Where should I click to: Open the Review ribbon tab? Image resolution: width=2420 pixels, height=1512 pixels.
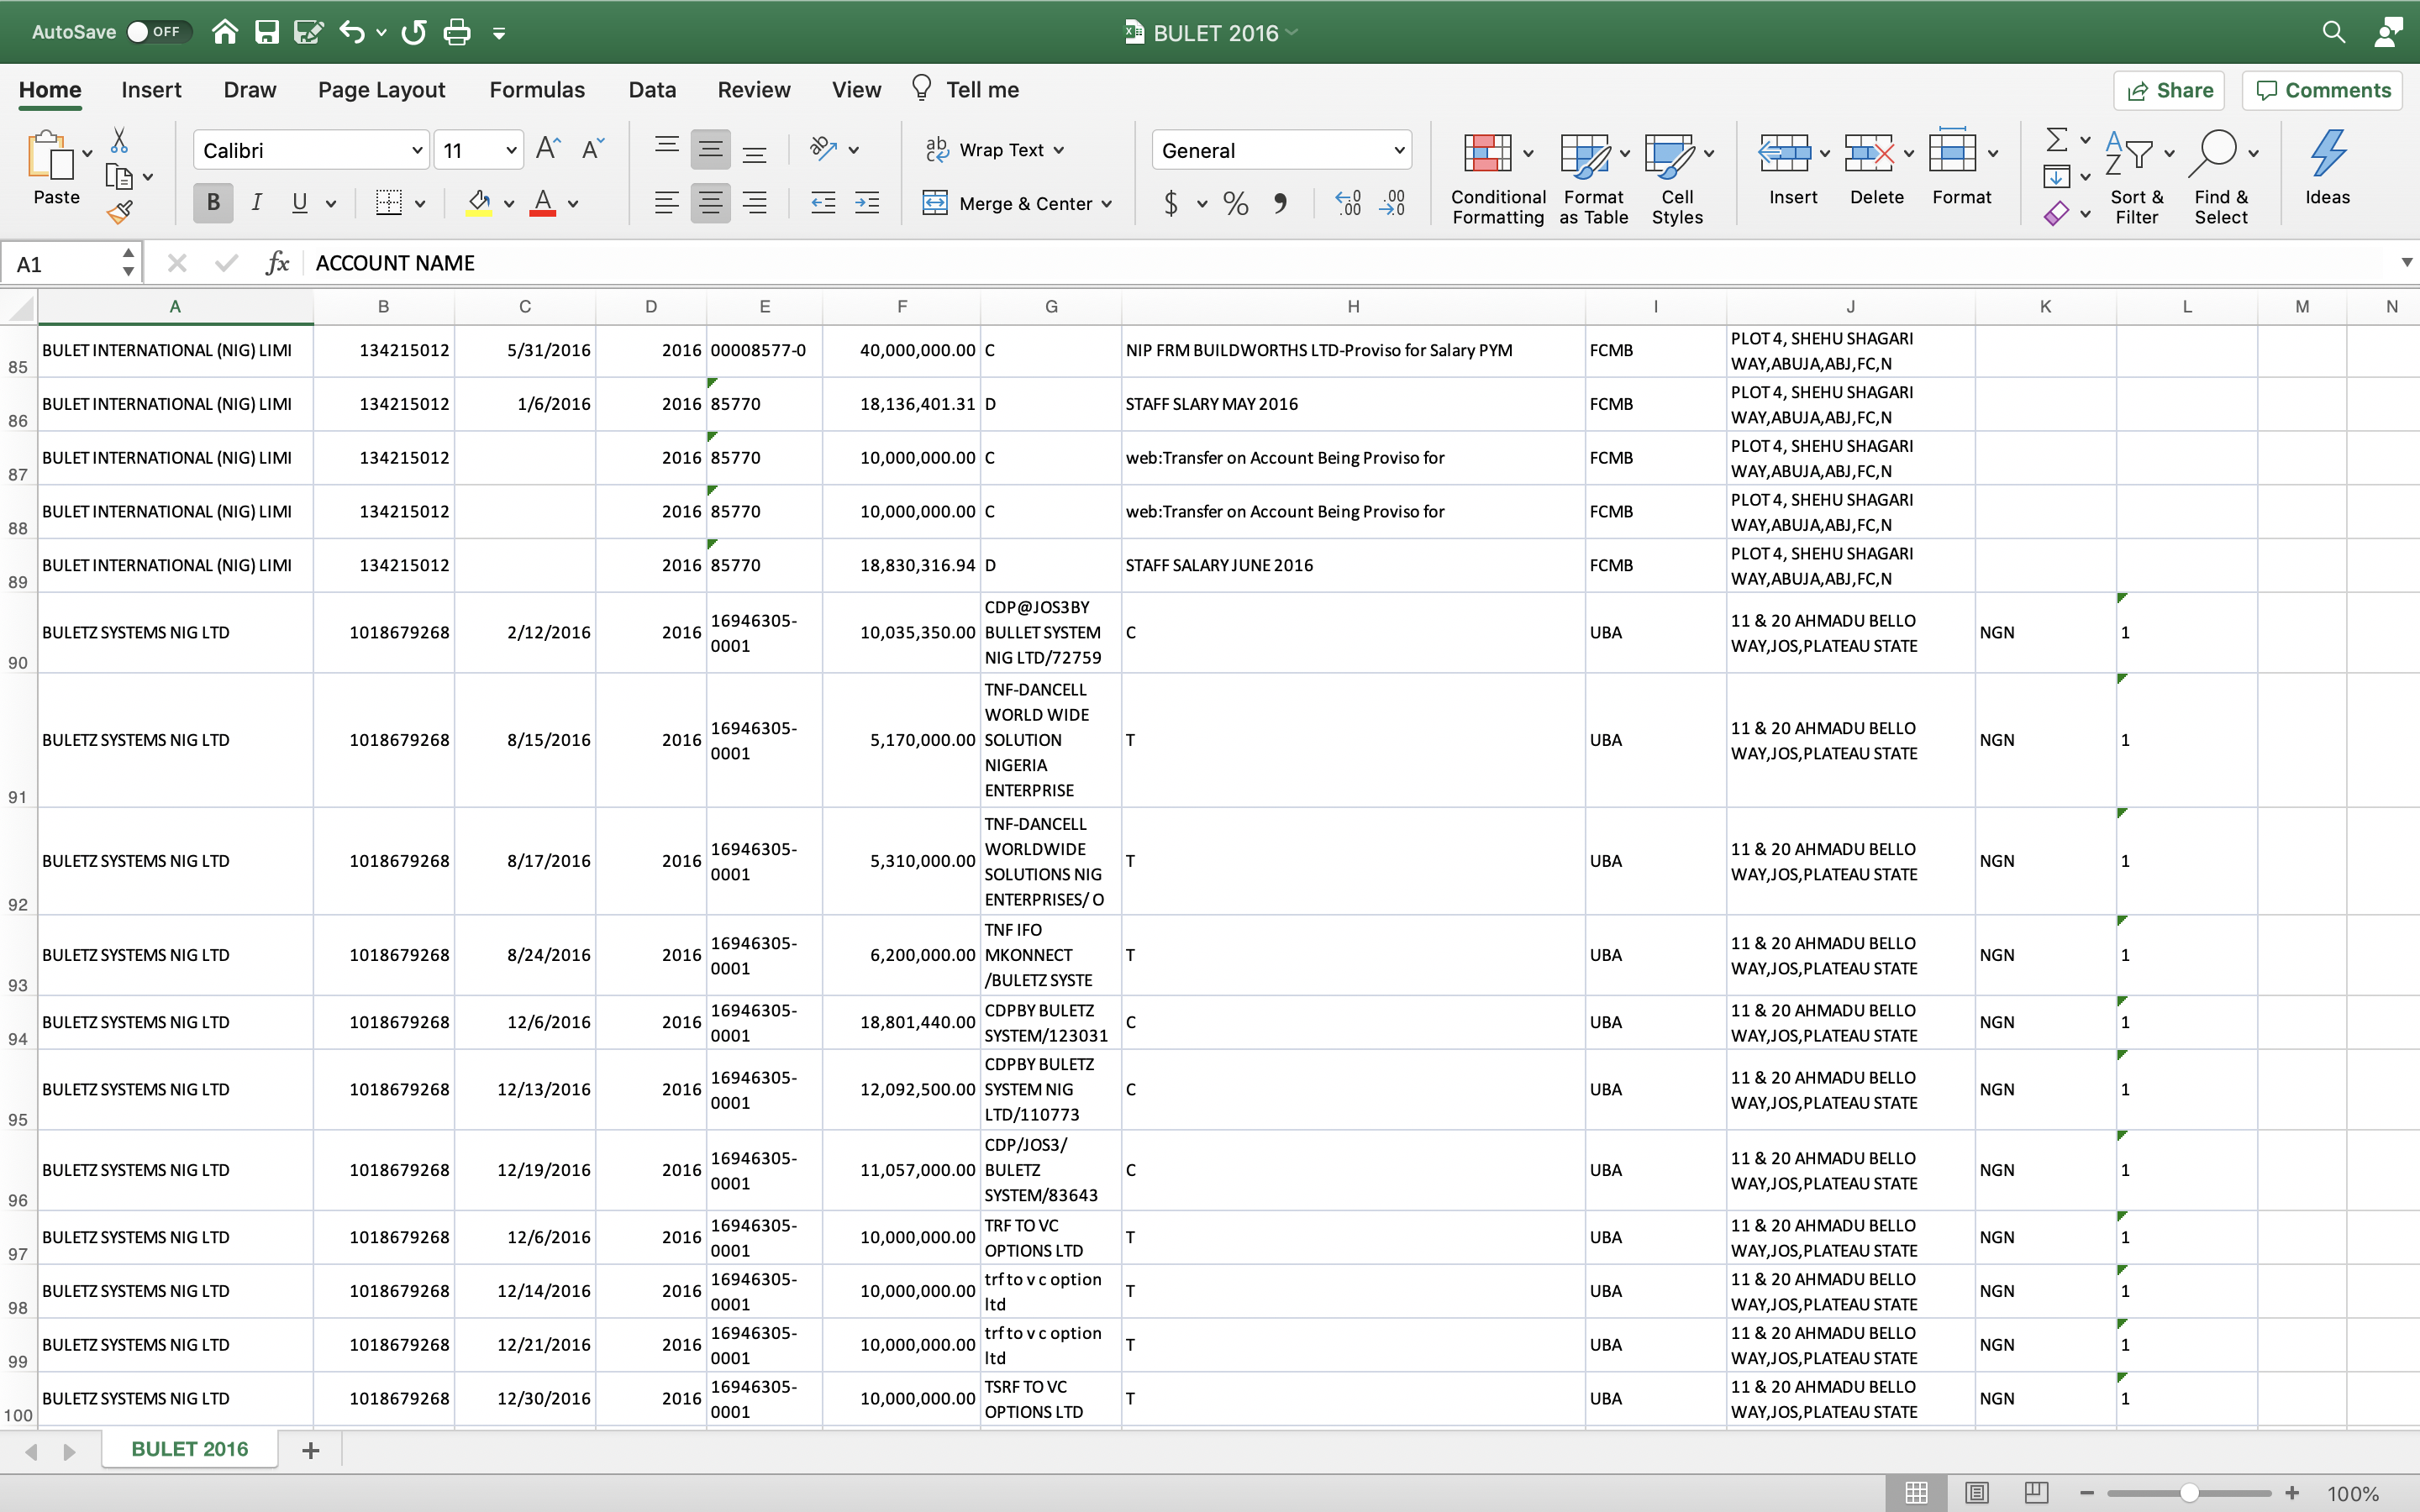coord(754,90)
